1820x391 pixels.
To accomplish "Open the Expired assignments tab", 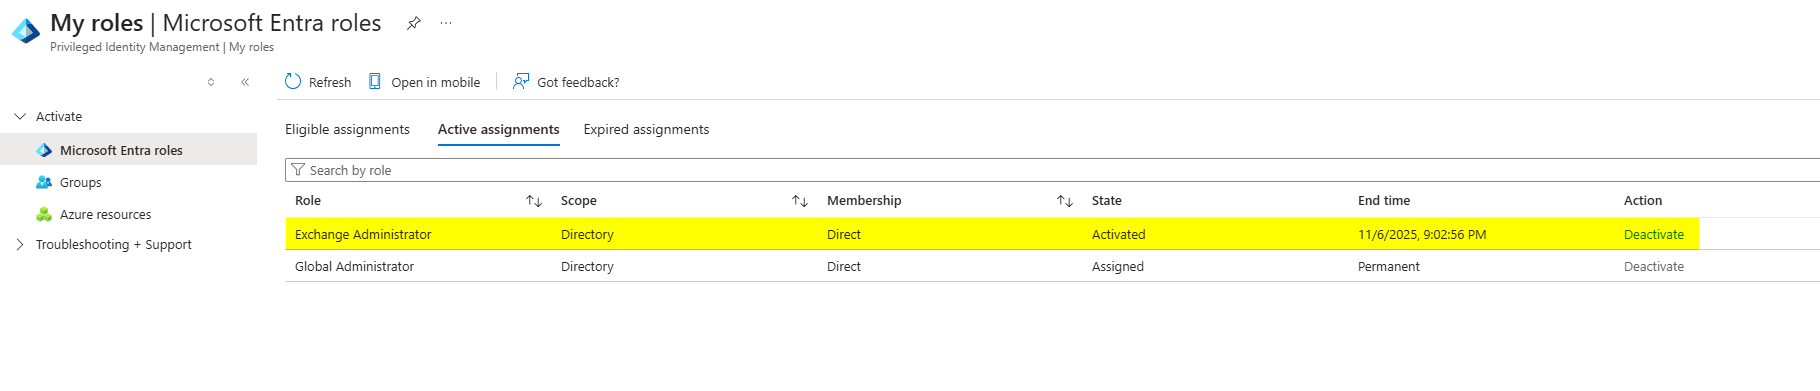I will [646, 129].
